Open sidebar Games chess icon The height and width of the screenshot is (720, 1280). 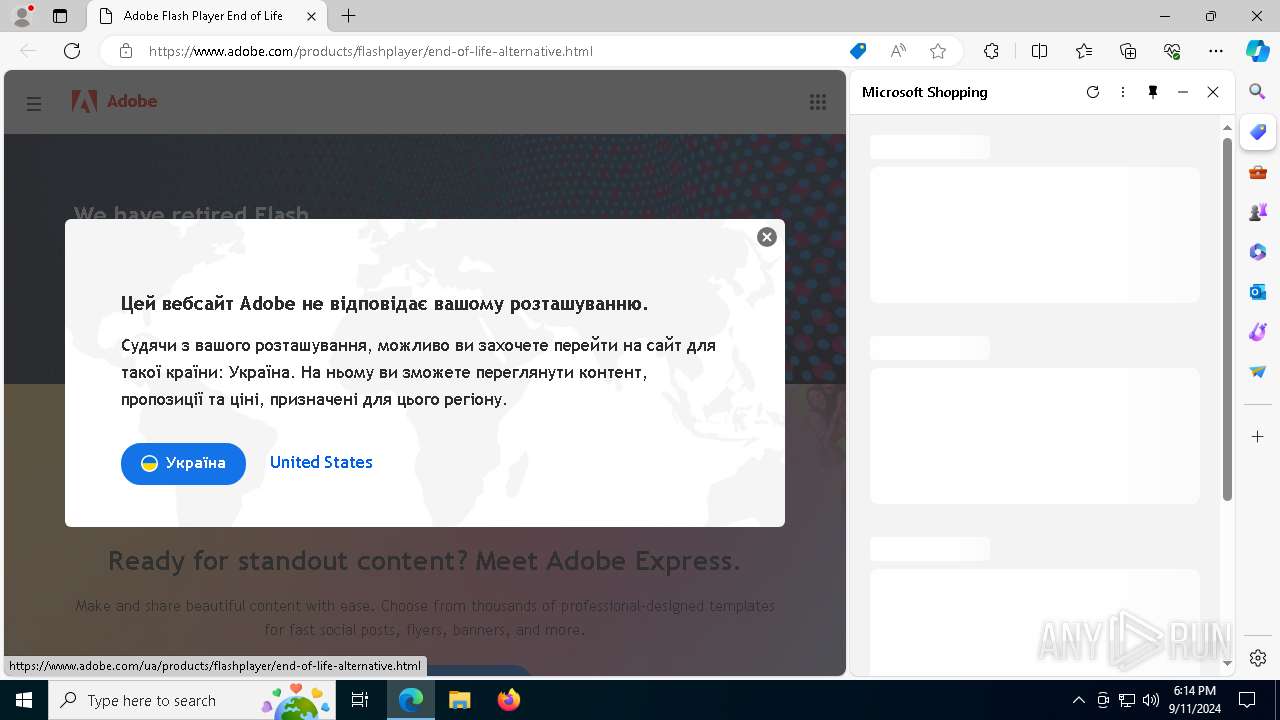pyautogui.click(x=1258, y=212)
